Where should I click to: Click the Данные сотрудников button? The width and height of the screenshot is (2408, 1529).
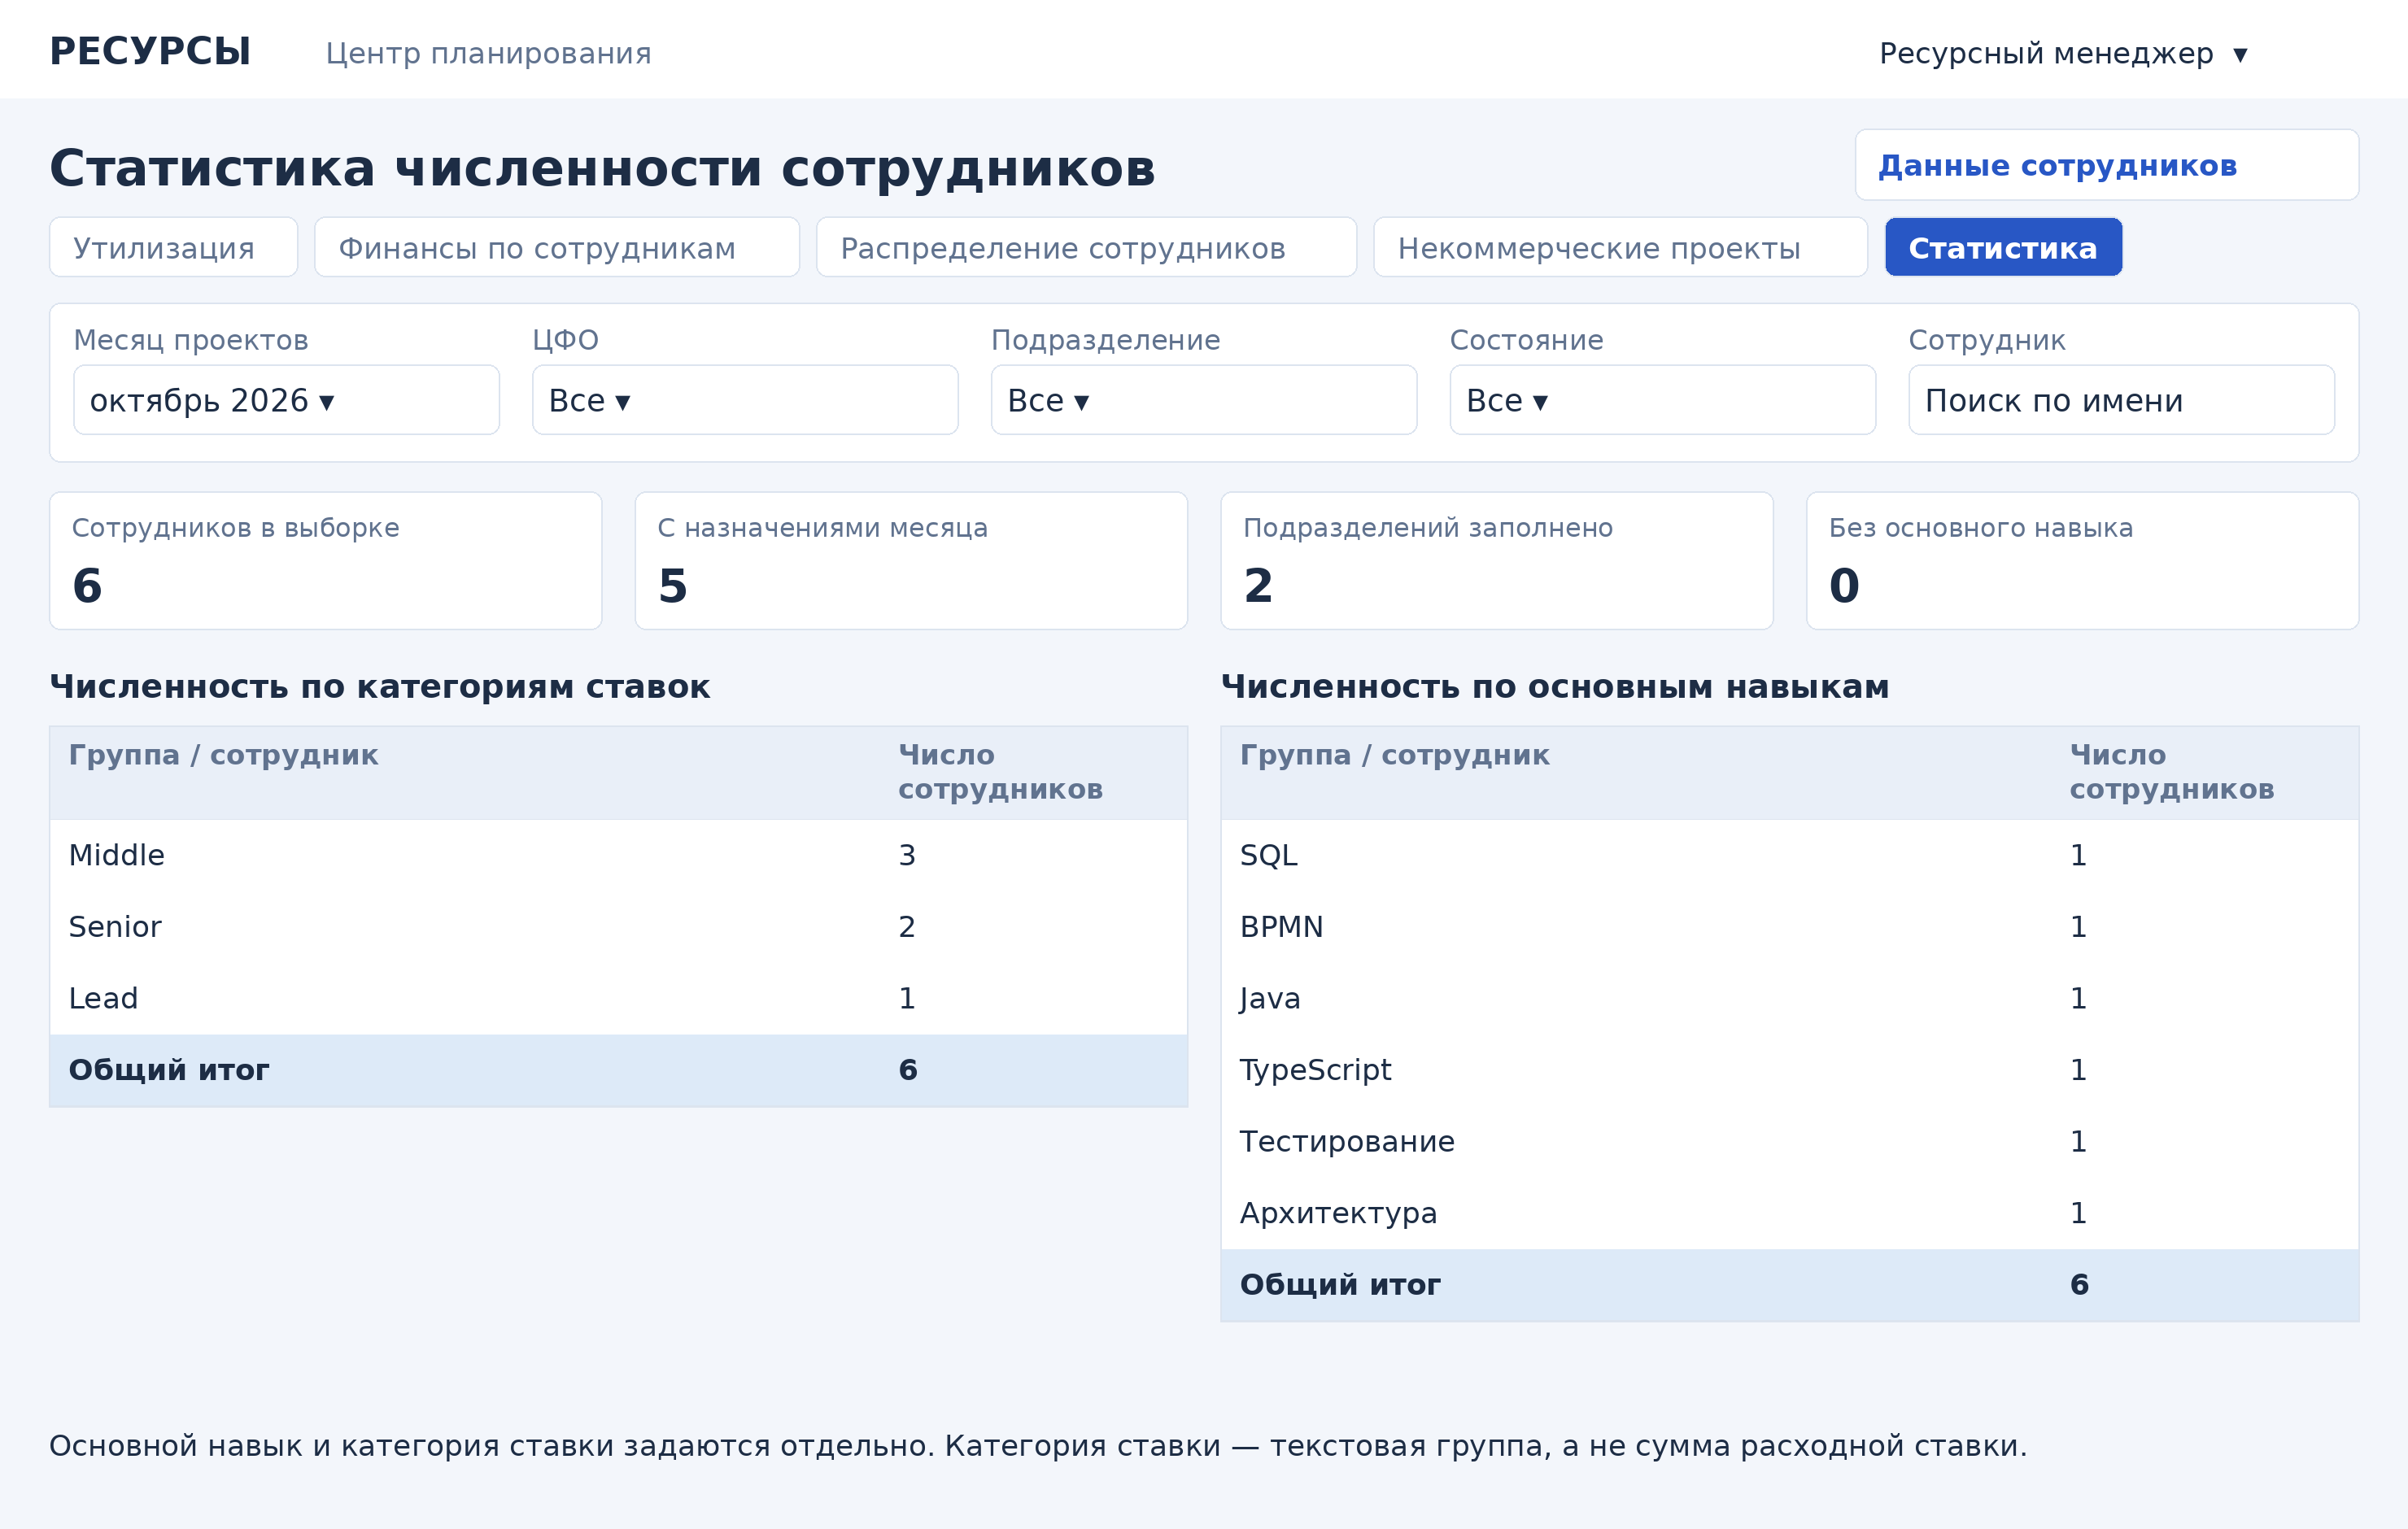2106,165
